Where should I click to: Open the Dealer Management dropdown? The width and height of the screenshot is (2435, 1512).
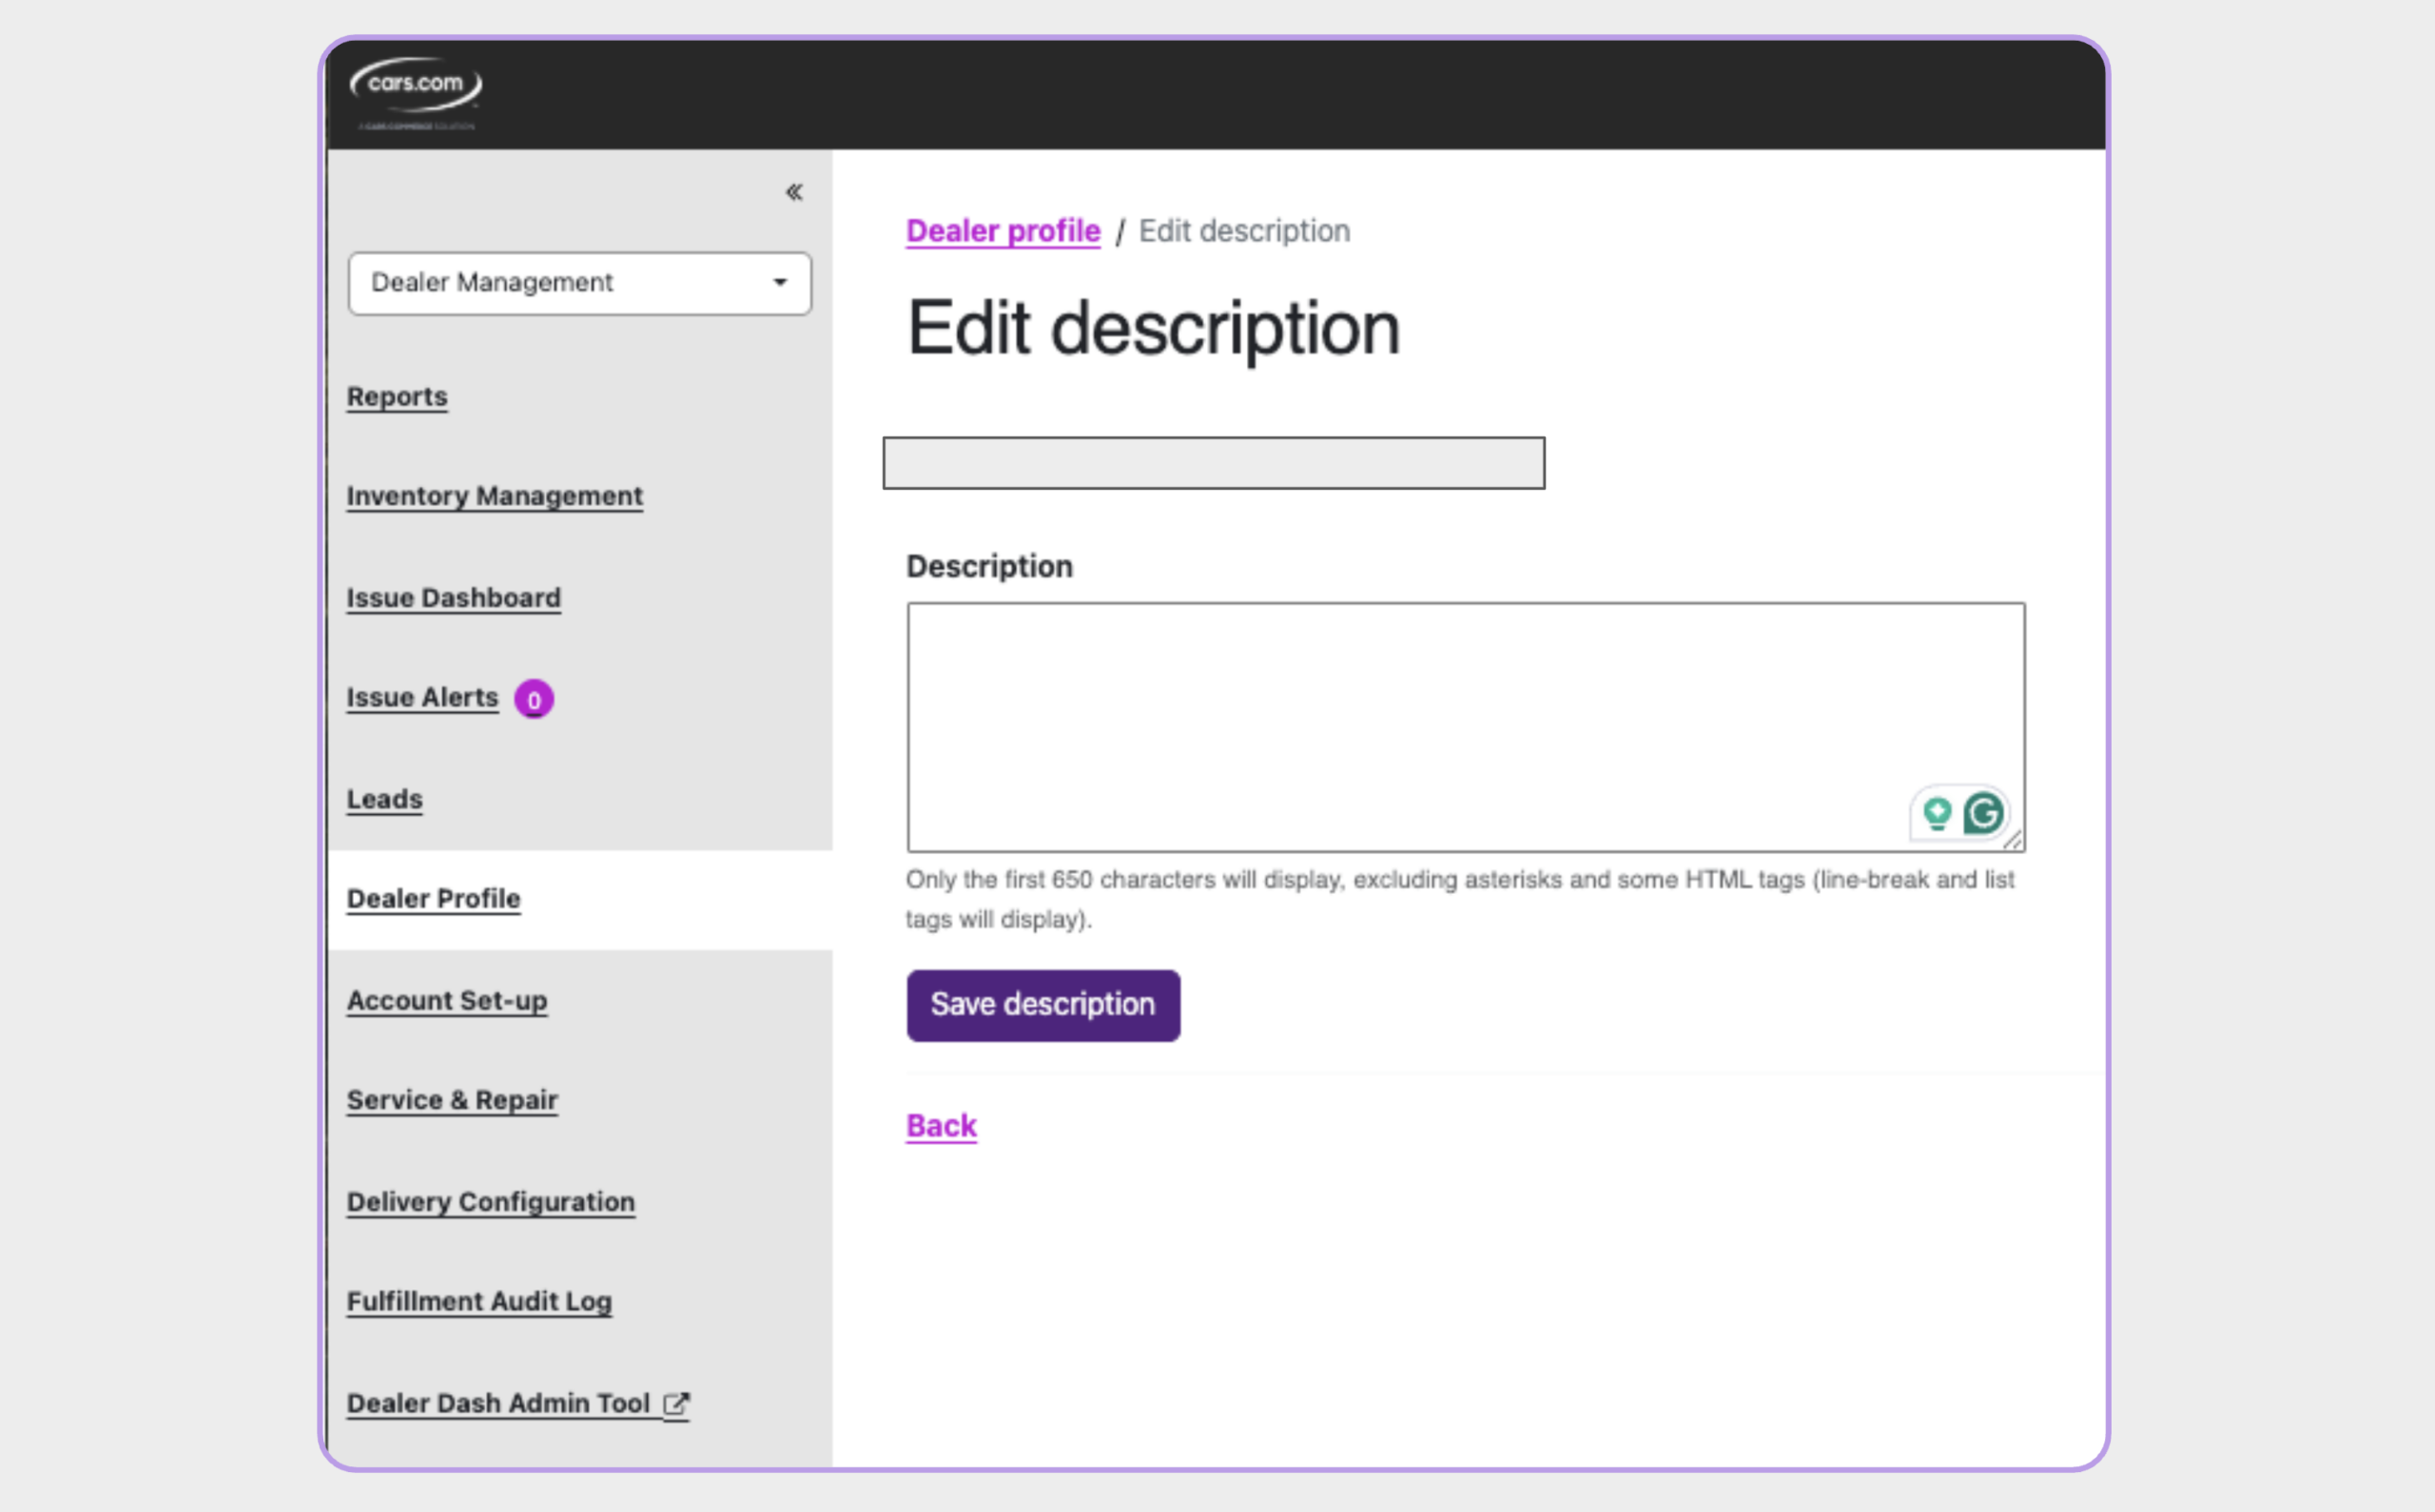(580, 283)
